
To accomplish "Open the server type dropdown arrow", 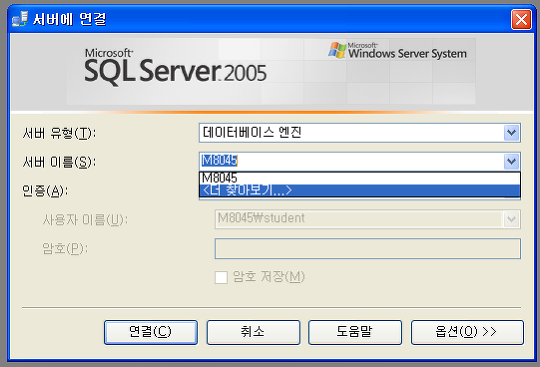I will coord(511,133).
